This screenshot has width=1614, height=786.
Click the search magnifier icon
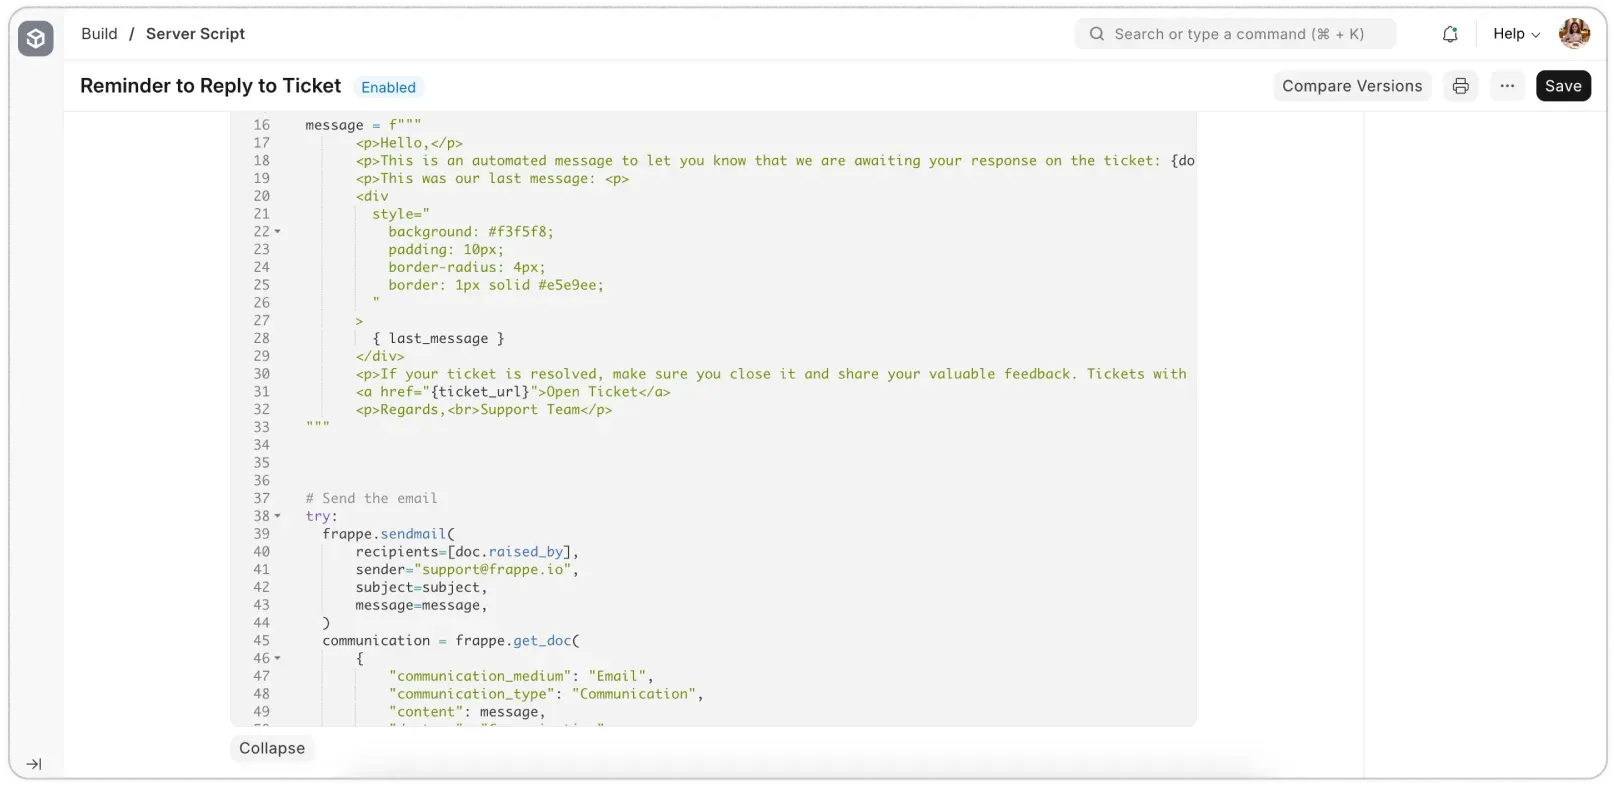pyautogui.click(x=1097, y=34)
